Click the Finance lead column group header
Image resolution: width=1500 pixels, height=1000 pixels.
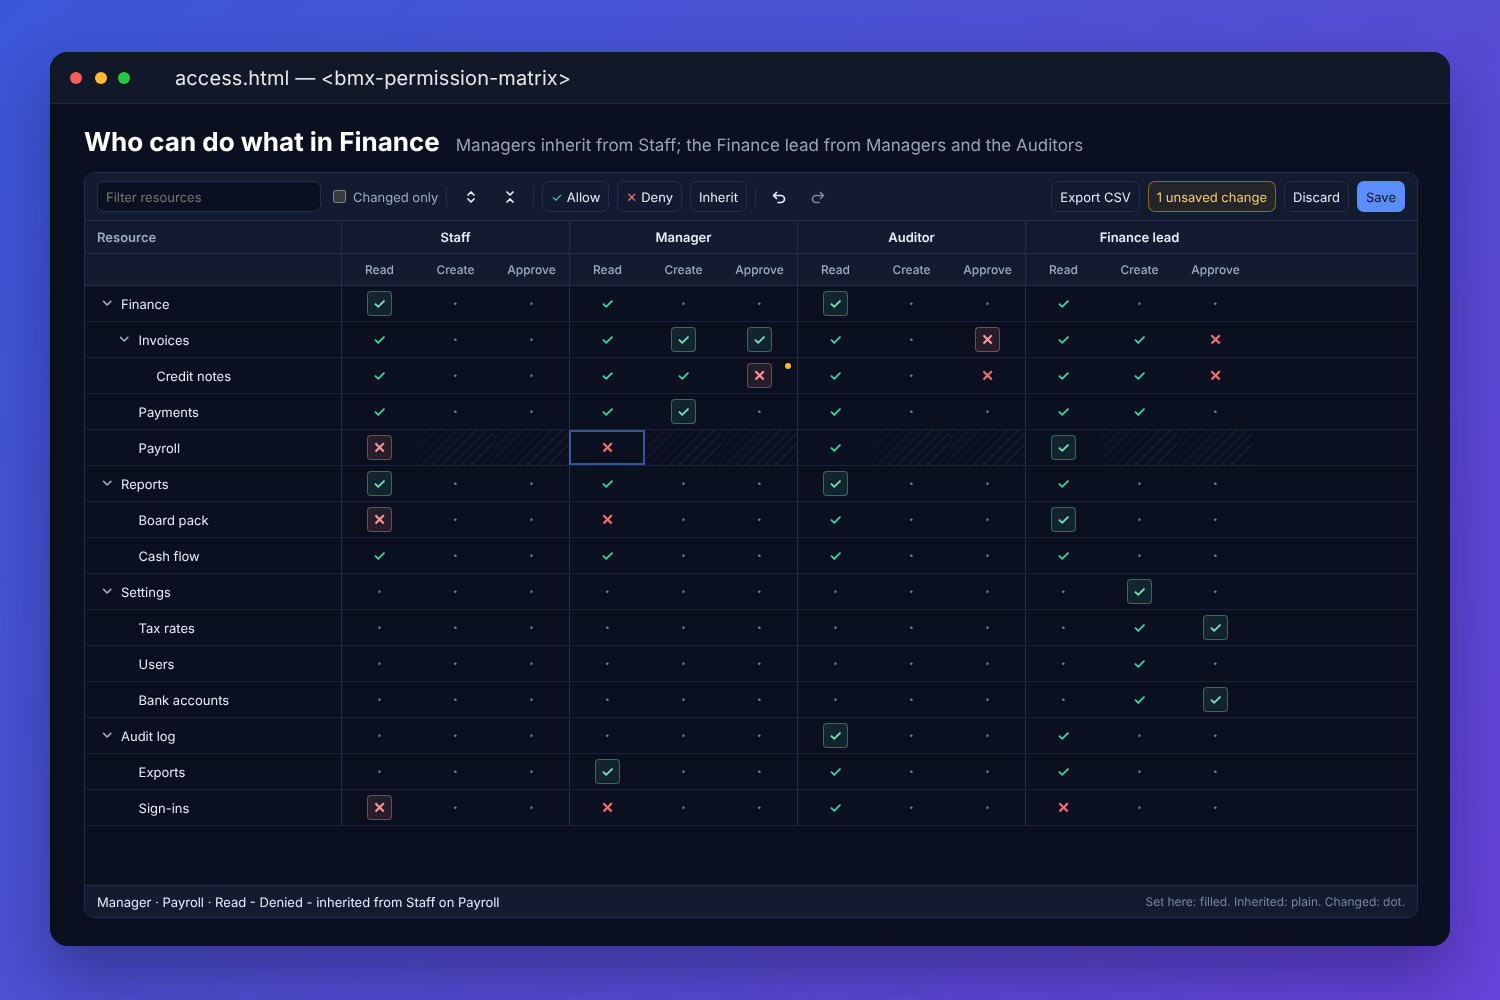[x=1139, y=237]
